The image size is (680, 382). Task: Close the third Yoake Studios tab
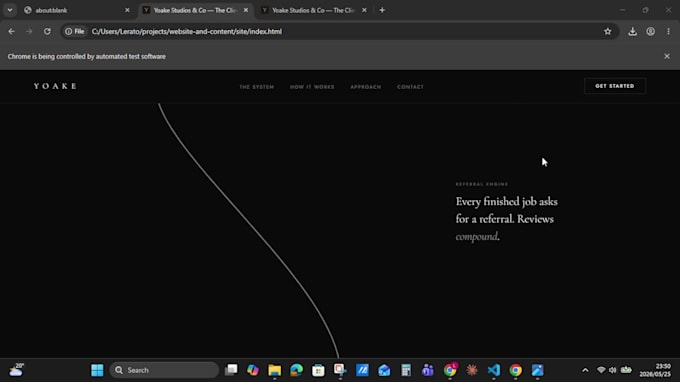point(364,10)
